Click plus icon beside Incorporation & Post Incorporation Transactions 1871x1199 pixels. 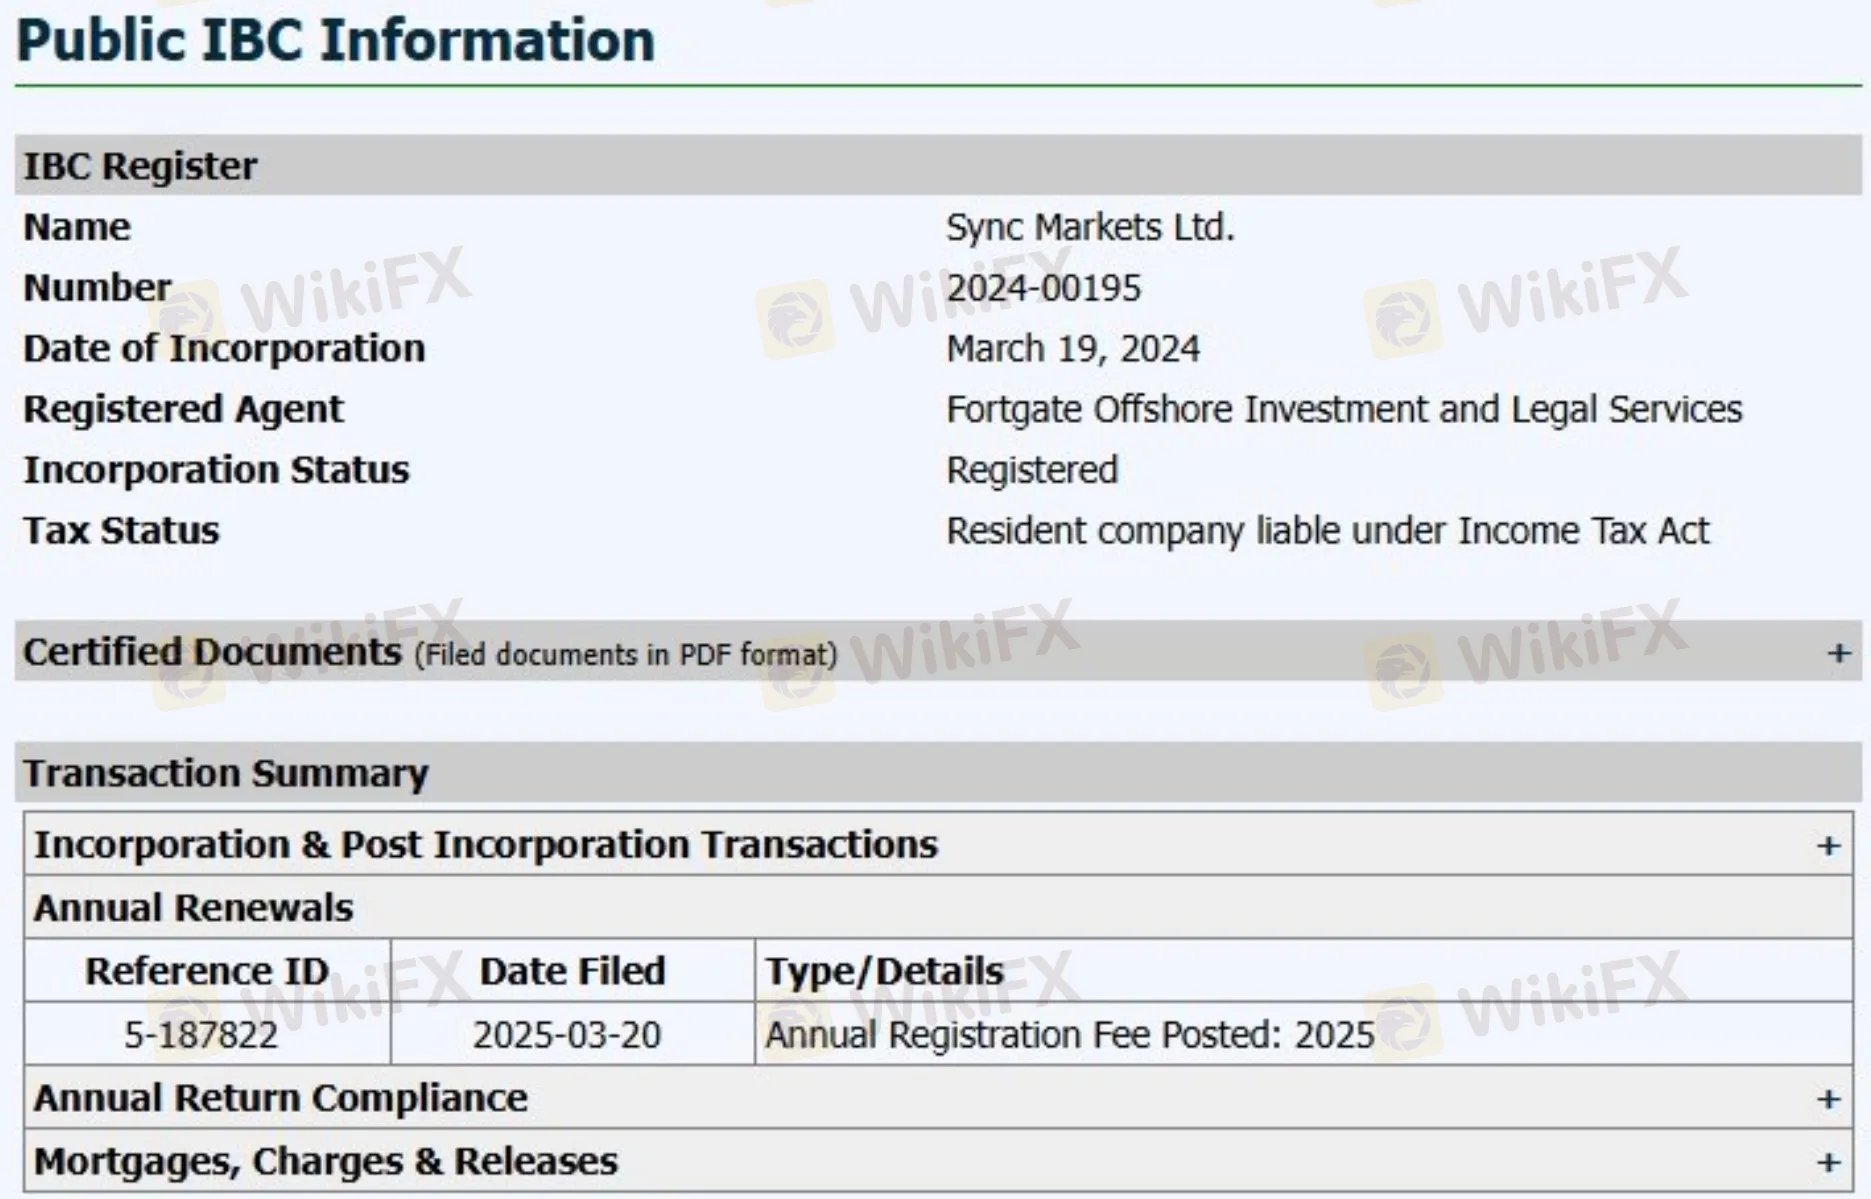1828,846
